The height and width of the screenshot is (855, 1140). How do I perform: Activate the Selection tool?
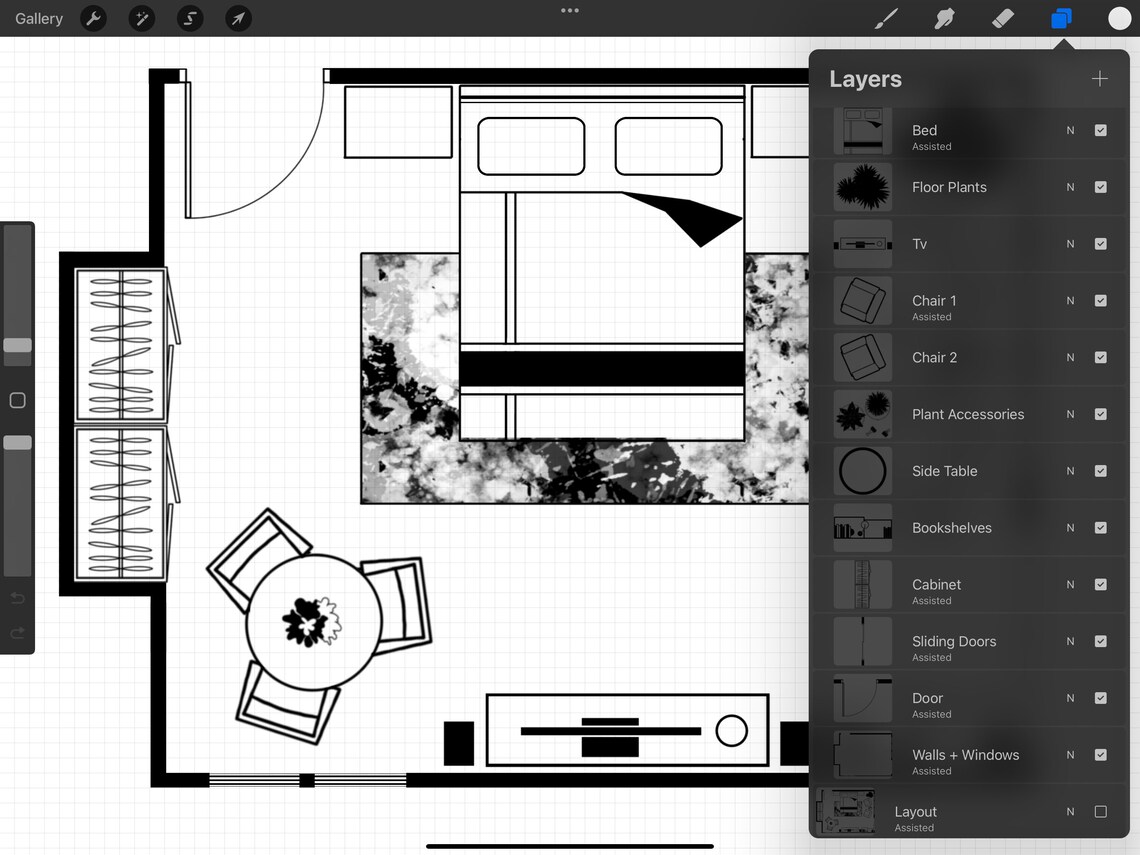(x=189, y=18)
